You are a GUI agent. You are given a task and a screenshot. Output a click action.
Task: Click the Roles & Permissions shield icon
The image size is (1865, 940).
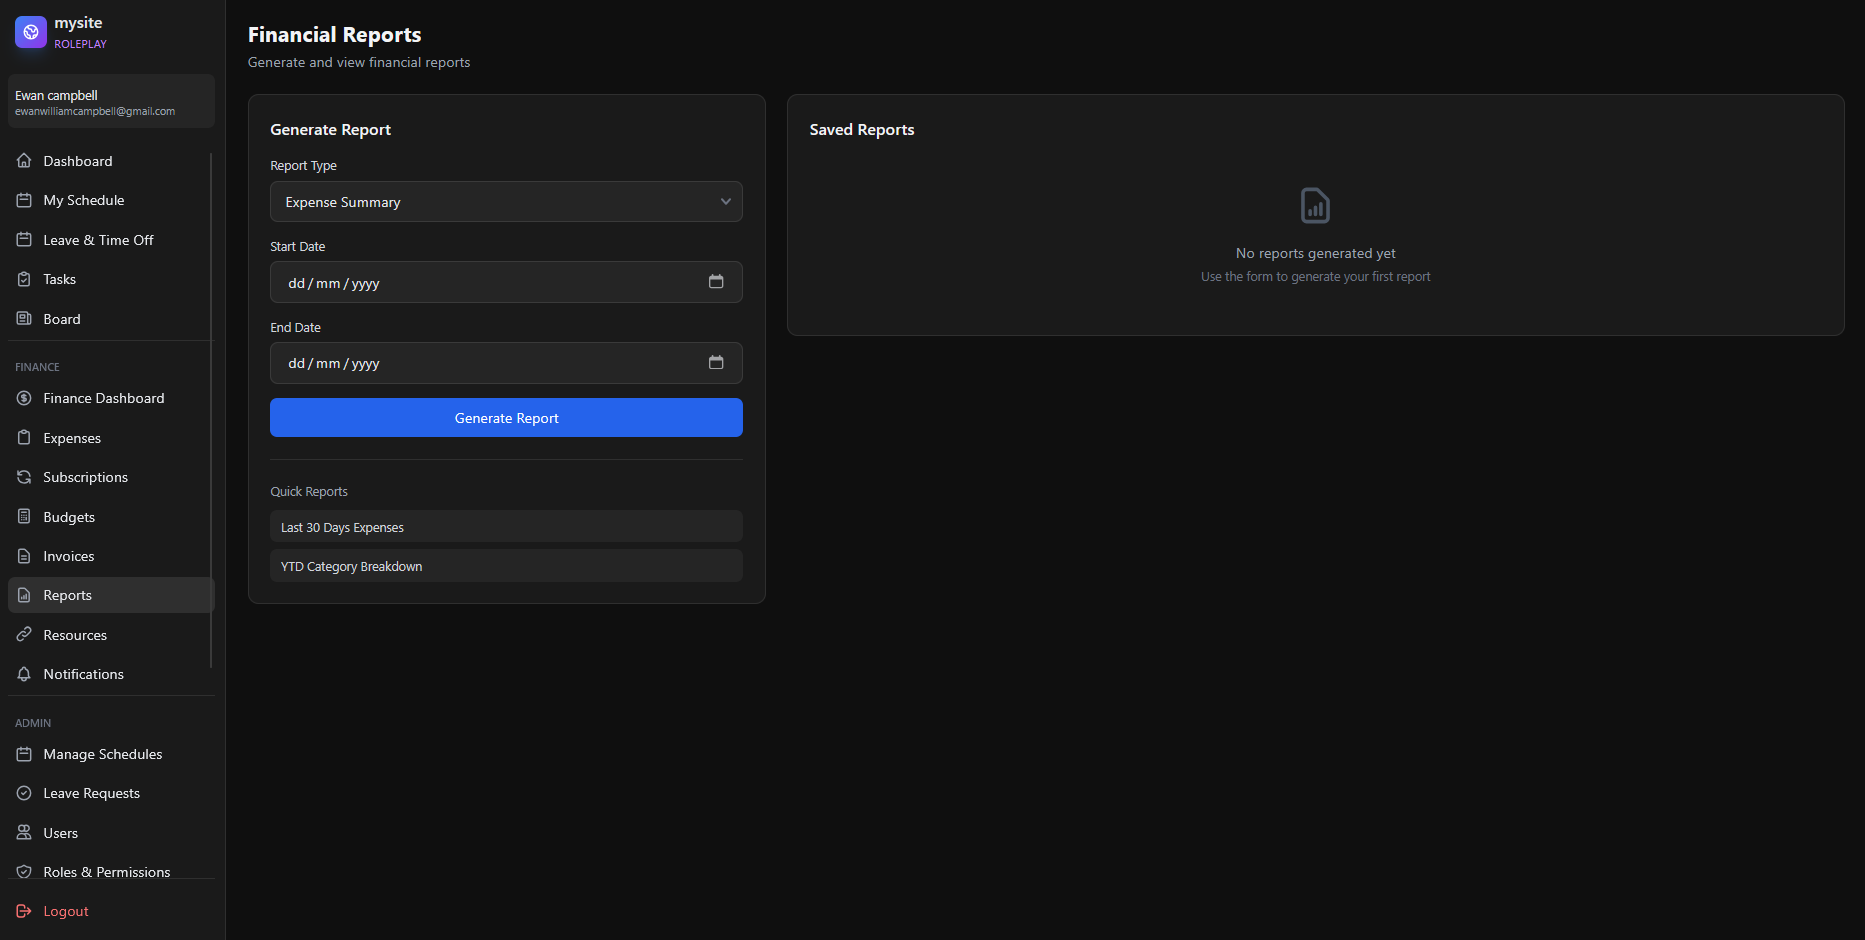(24, 872)
